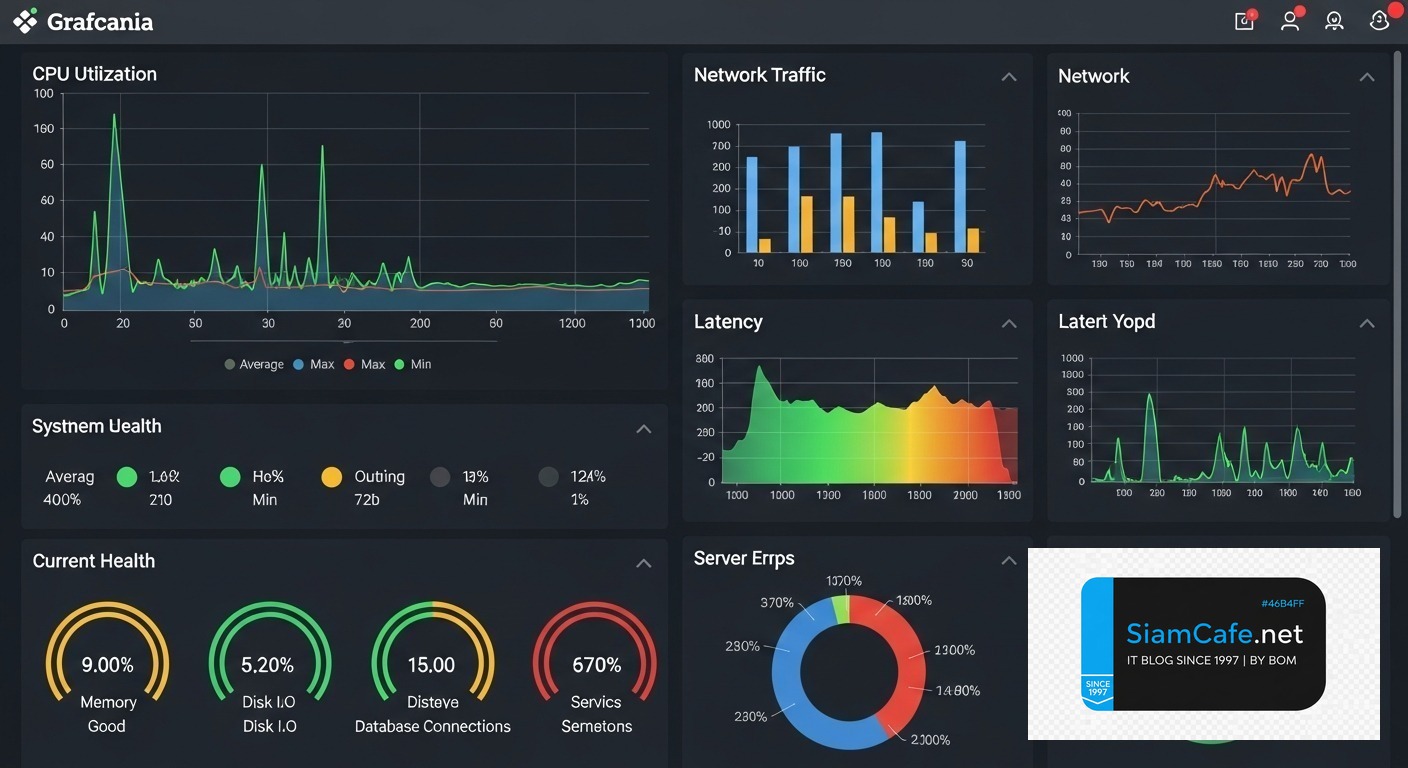The height and width of the screenshot is (768, 1408).
Task: Collapse the Latert Yopd panel chevron
Action: [x=1367, y=323]
